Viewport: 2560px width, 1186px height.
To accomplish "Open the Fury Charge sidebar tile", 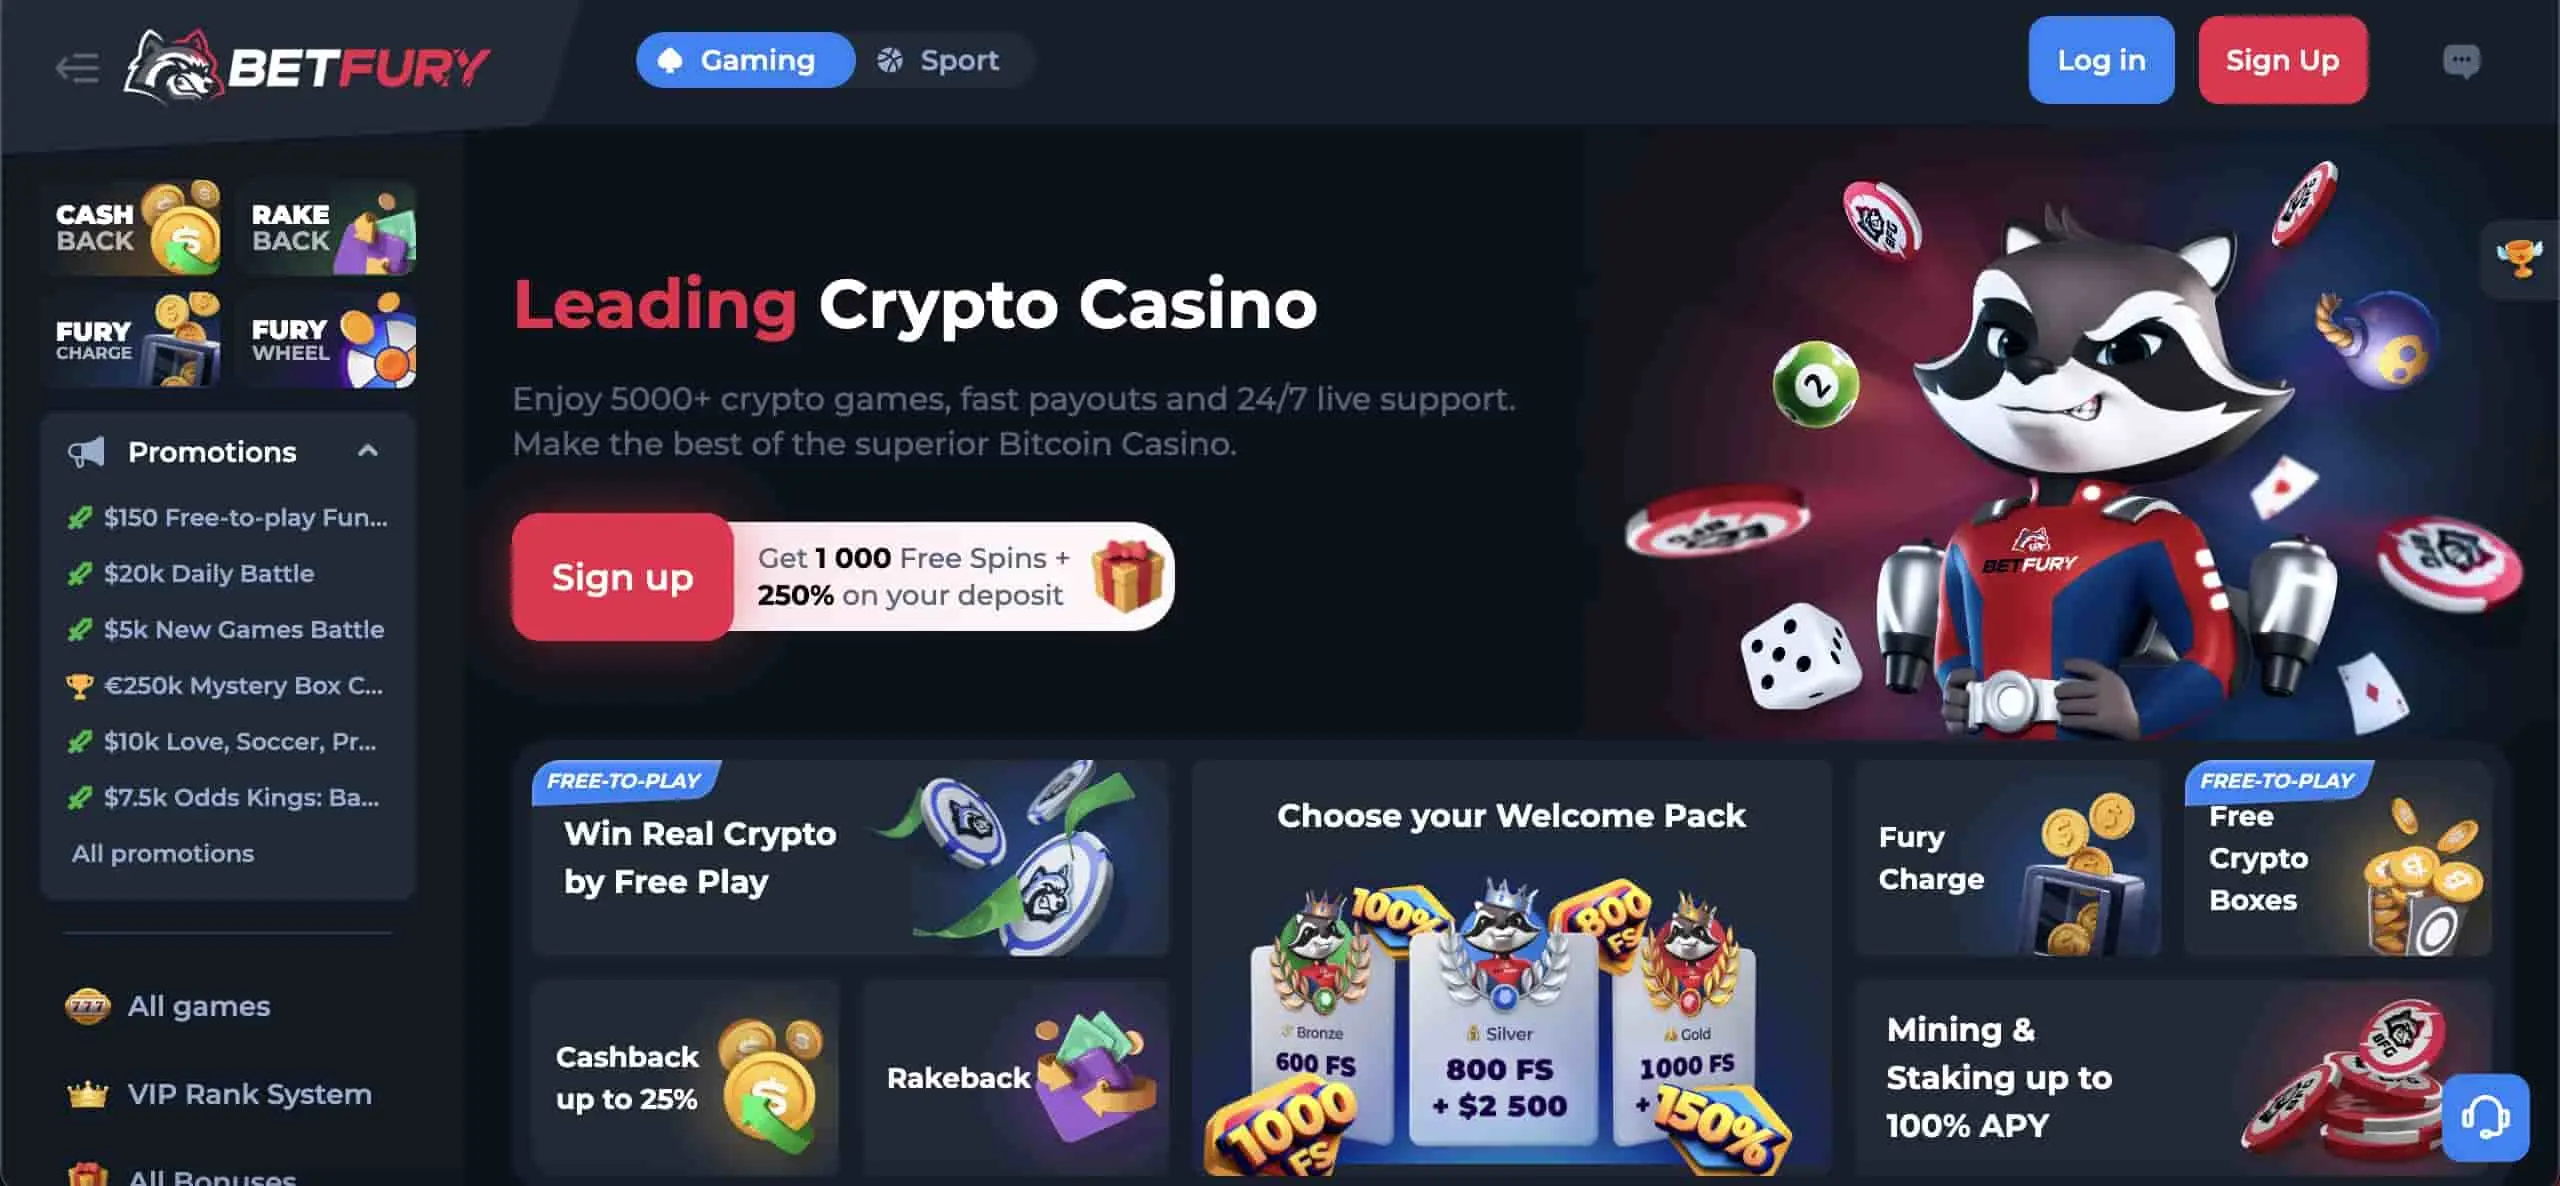I will 132,340.
